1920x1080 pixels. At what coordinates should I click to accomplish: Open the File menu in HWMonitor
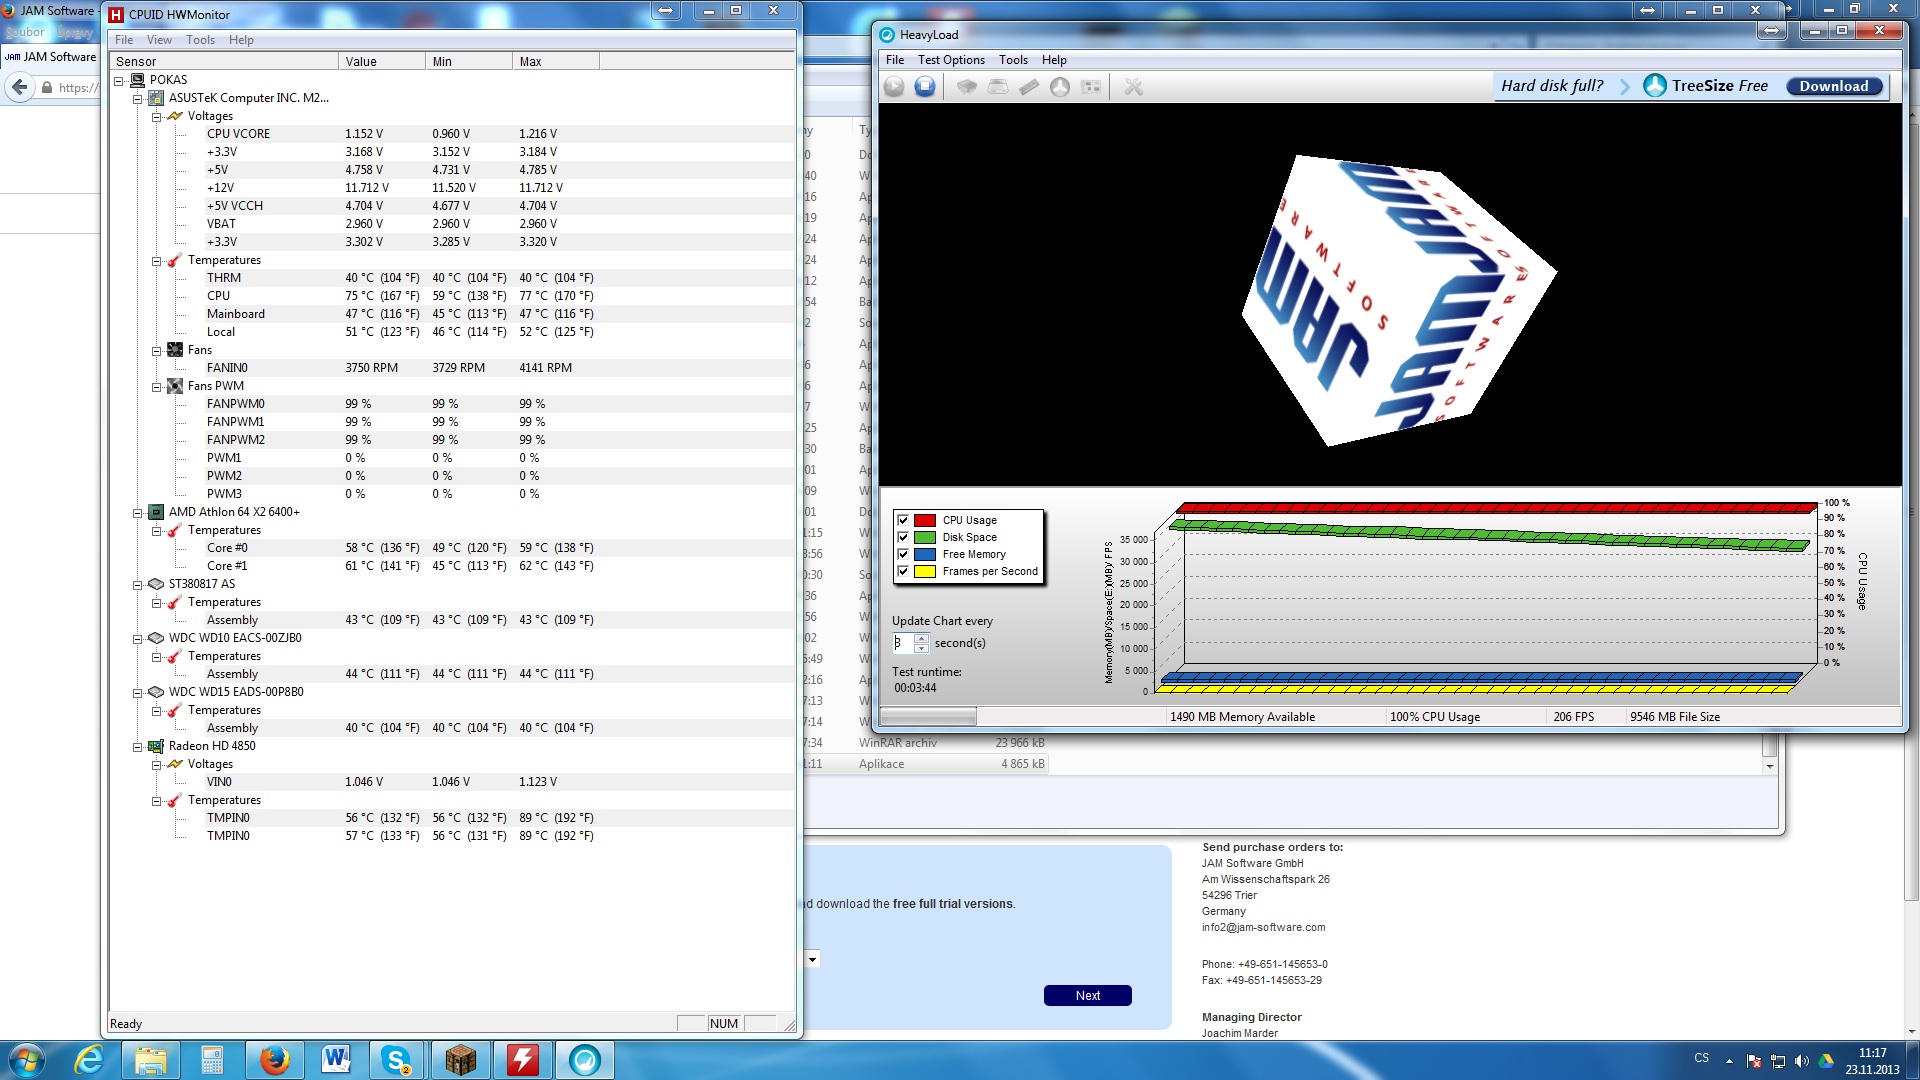pos(124,40)
